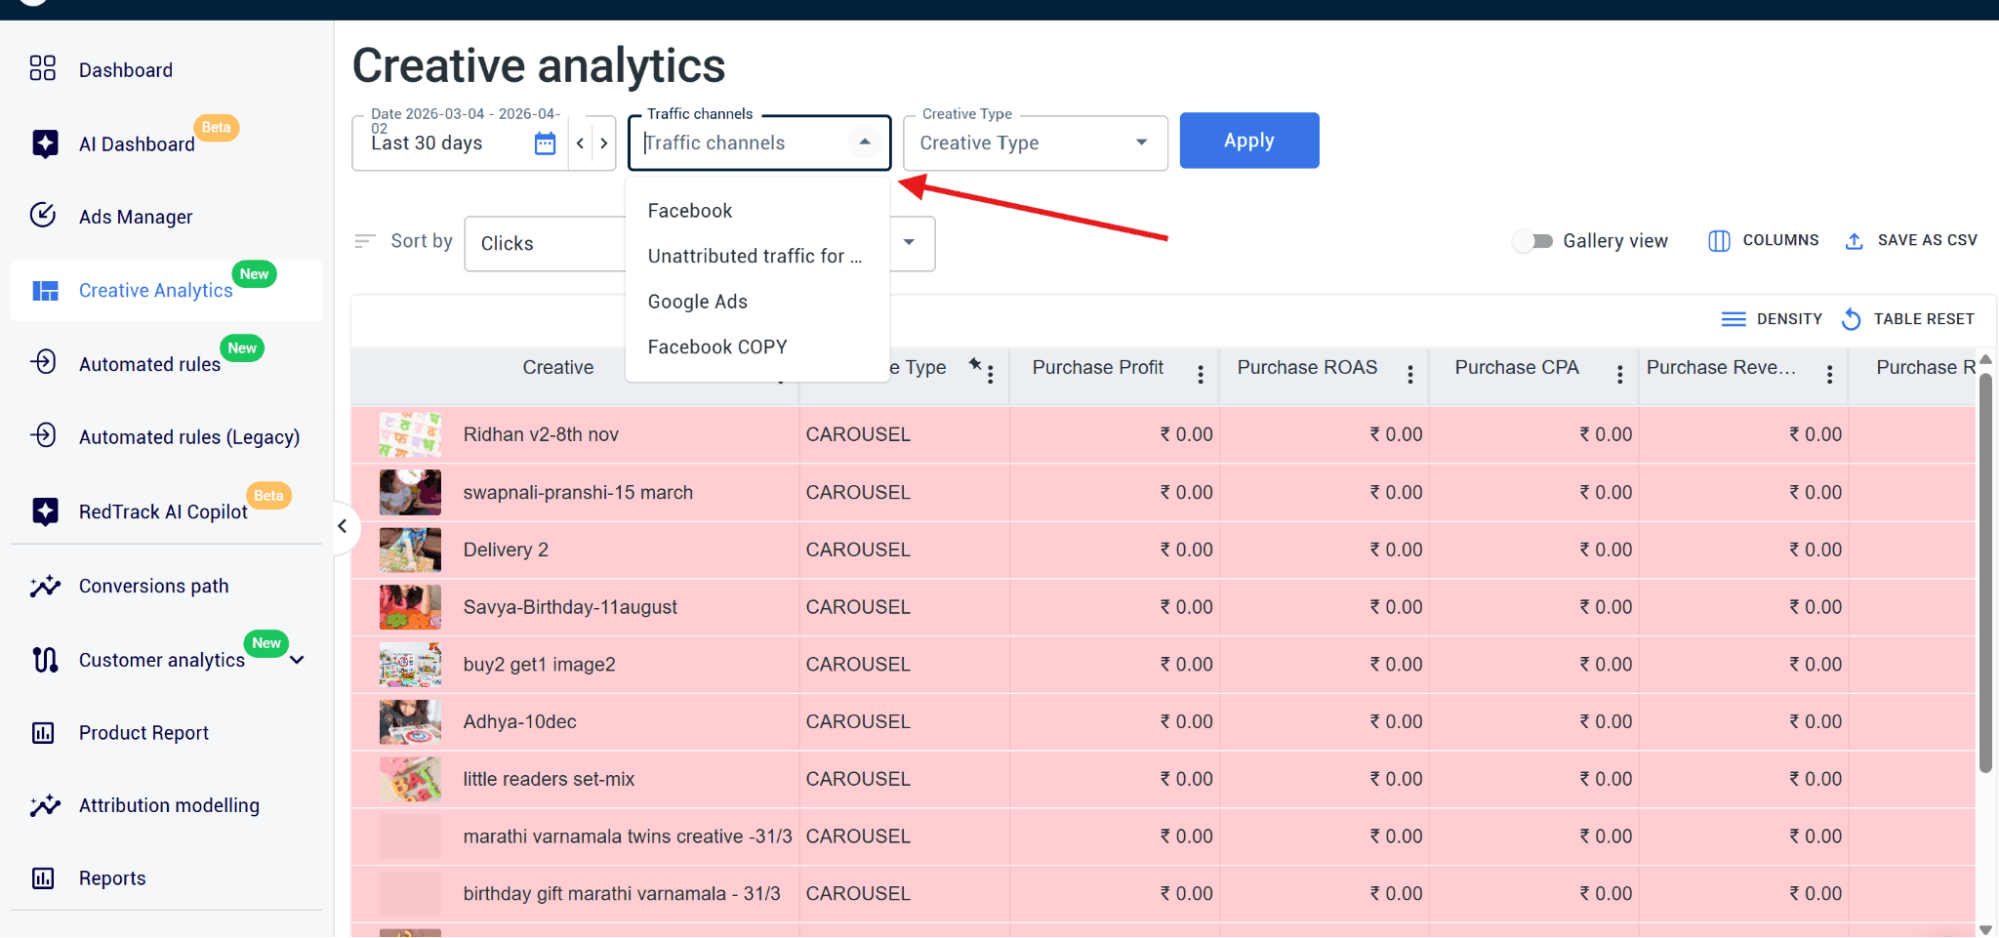Click the RedTrack AI Copilot icon
The width and height of the screenshot is (1999, 938).
click(x=45, y=511)
